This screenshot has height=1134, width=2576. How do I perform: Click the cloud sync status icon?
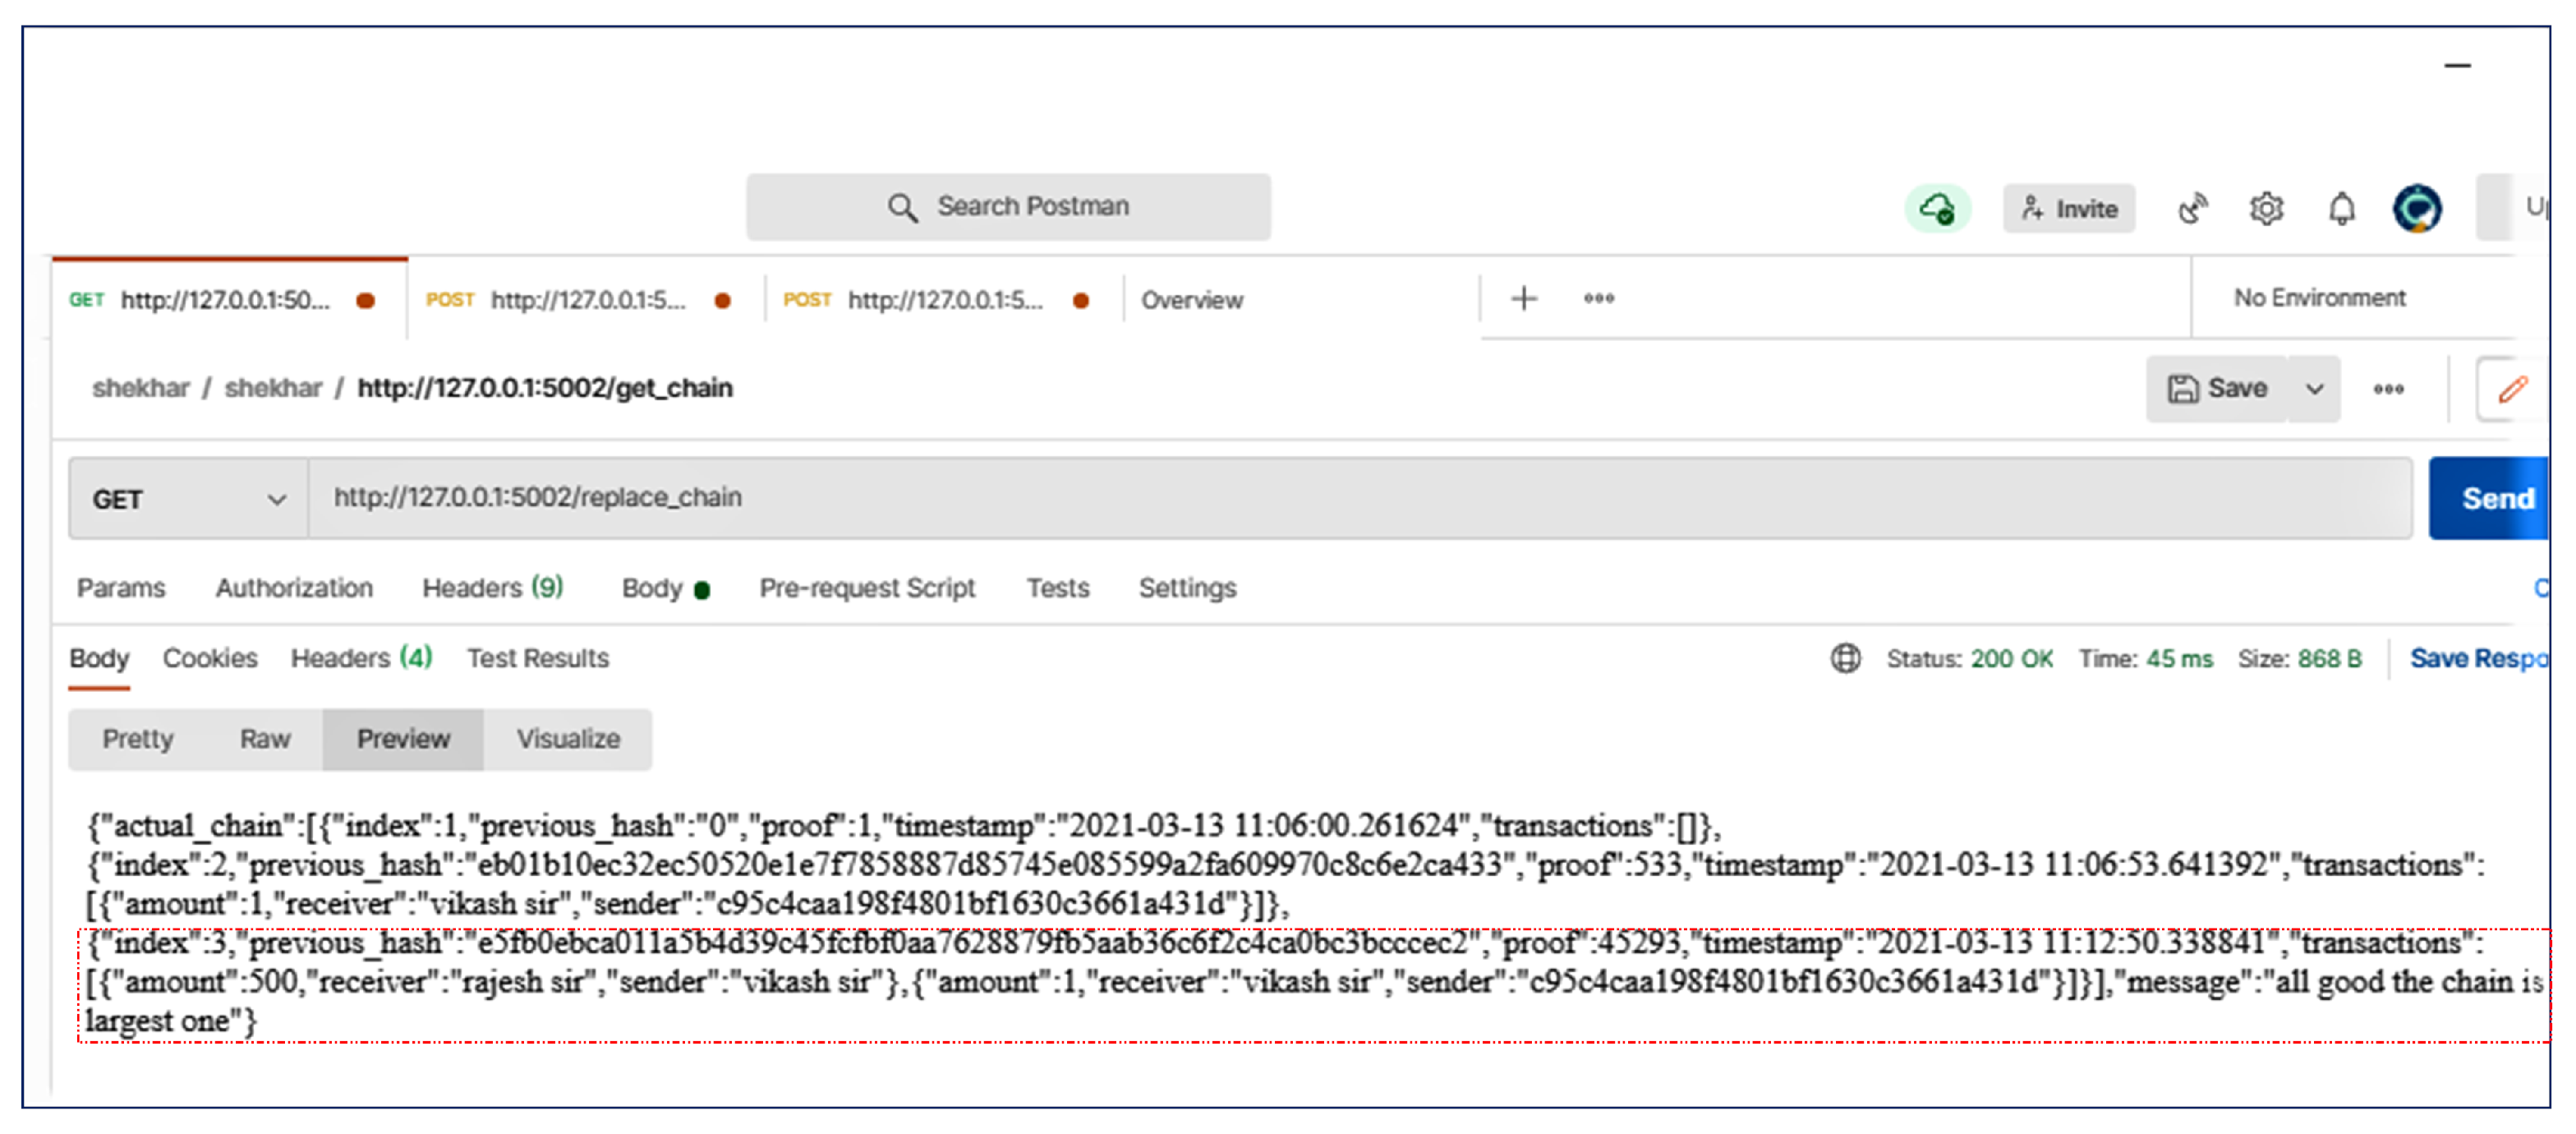[1936, 209]
